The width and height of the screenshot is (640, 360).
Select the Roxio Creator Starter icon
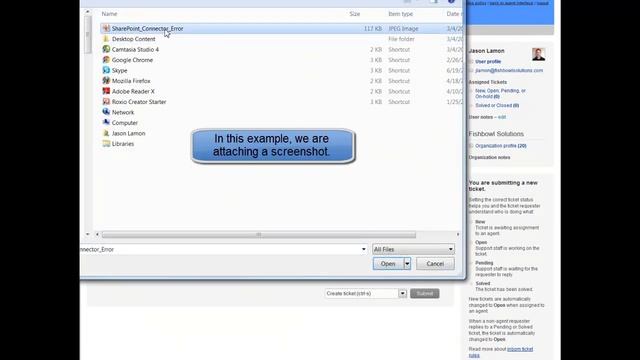(x=106, y=102)
